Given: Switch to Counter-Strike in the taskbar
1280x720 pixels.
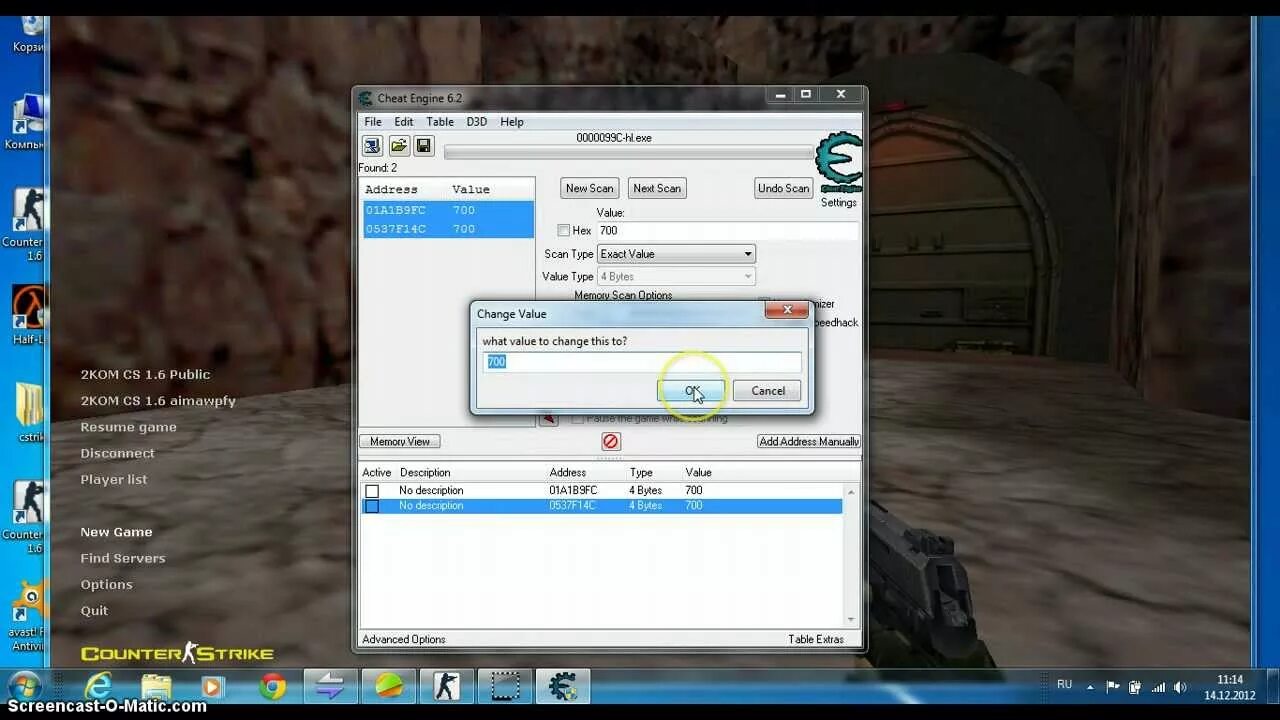Looking at the screenshot, I should pos(447,686).
